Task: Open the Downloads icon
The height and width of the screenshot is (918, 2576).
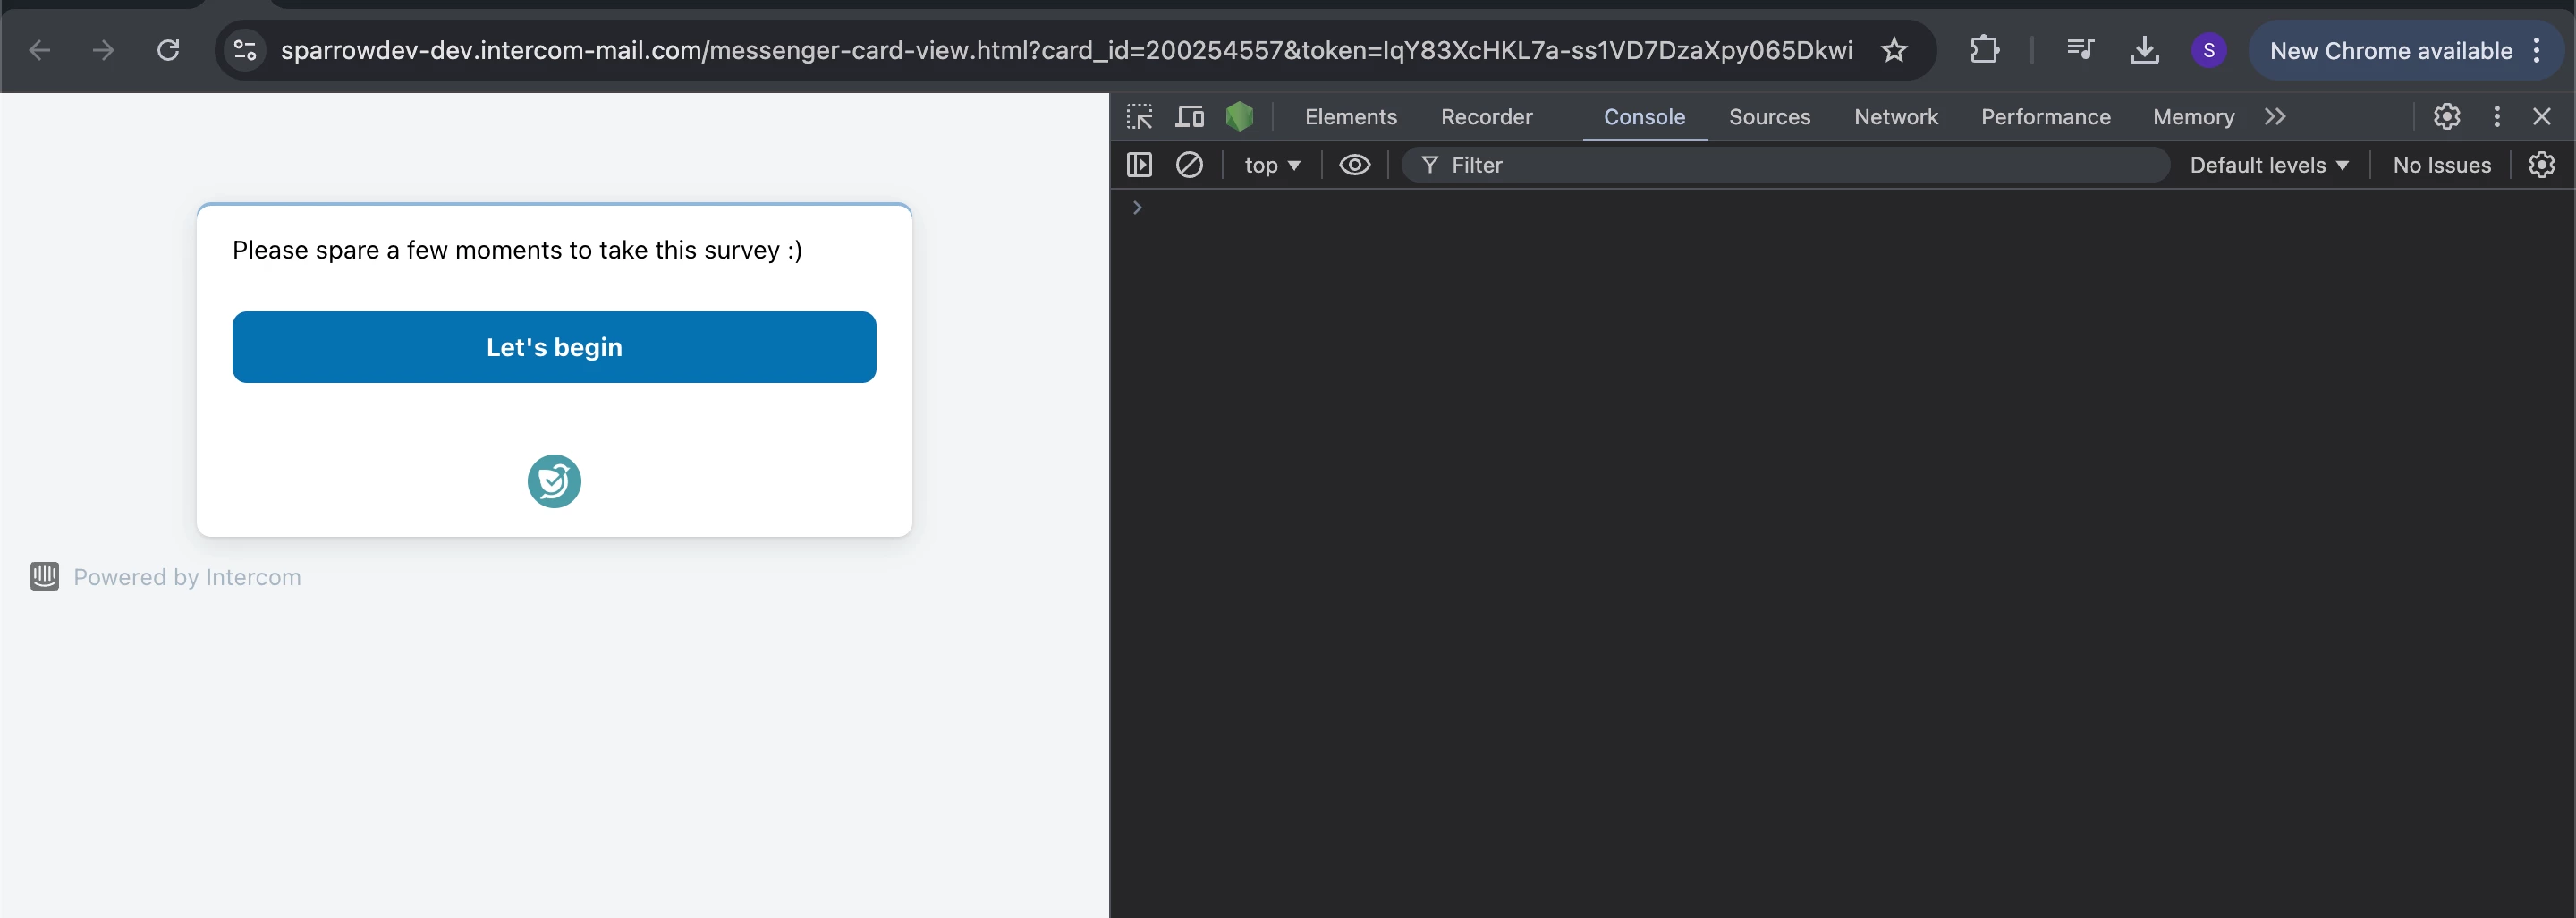Action: tap(2144, 50)
